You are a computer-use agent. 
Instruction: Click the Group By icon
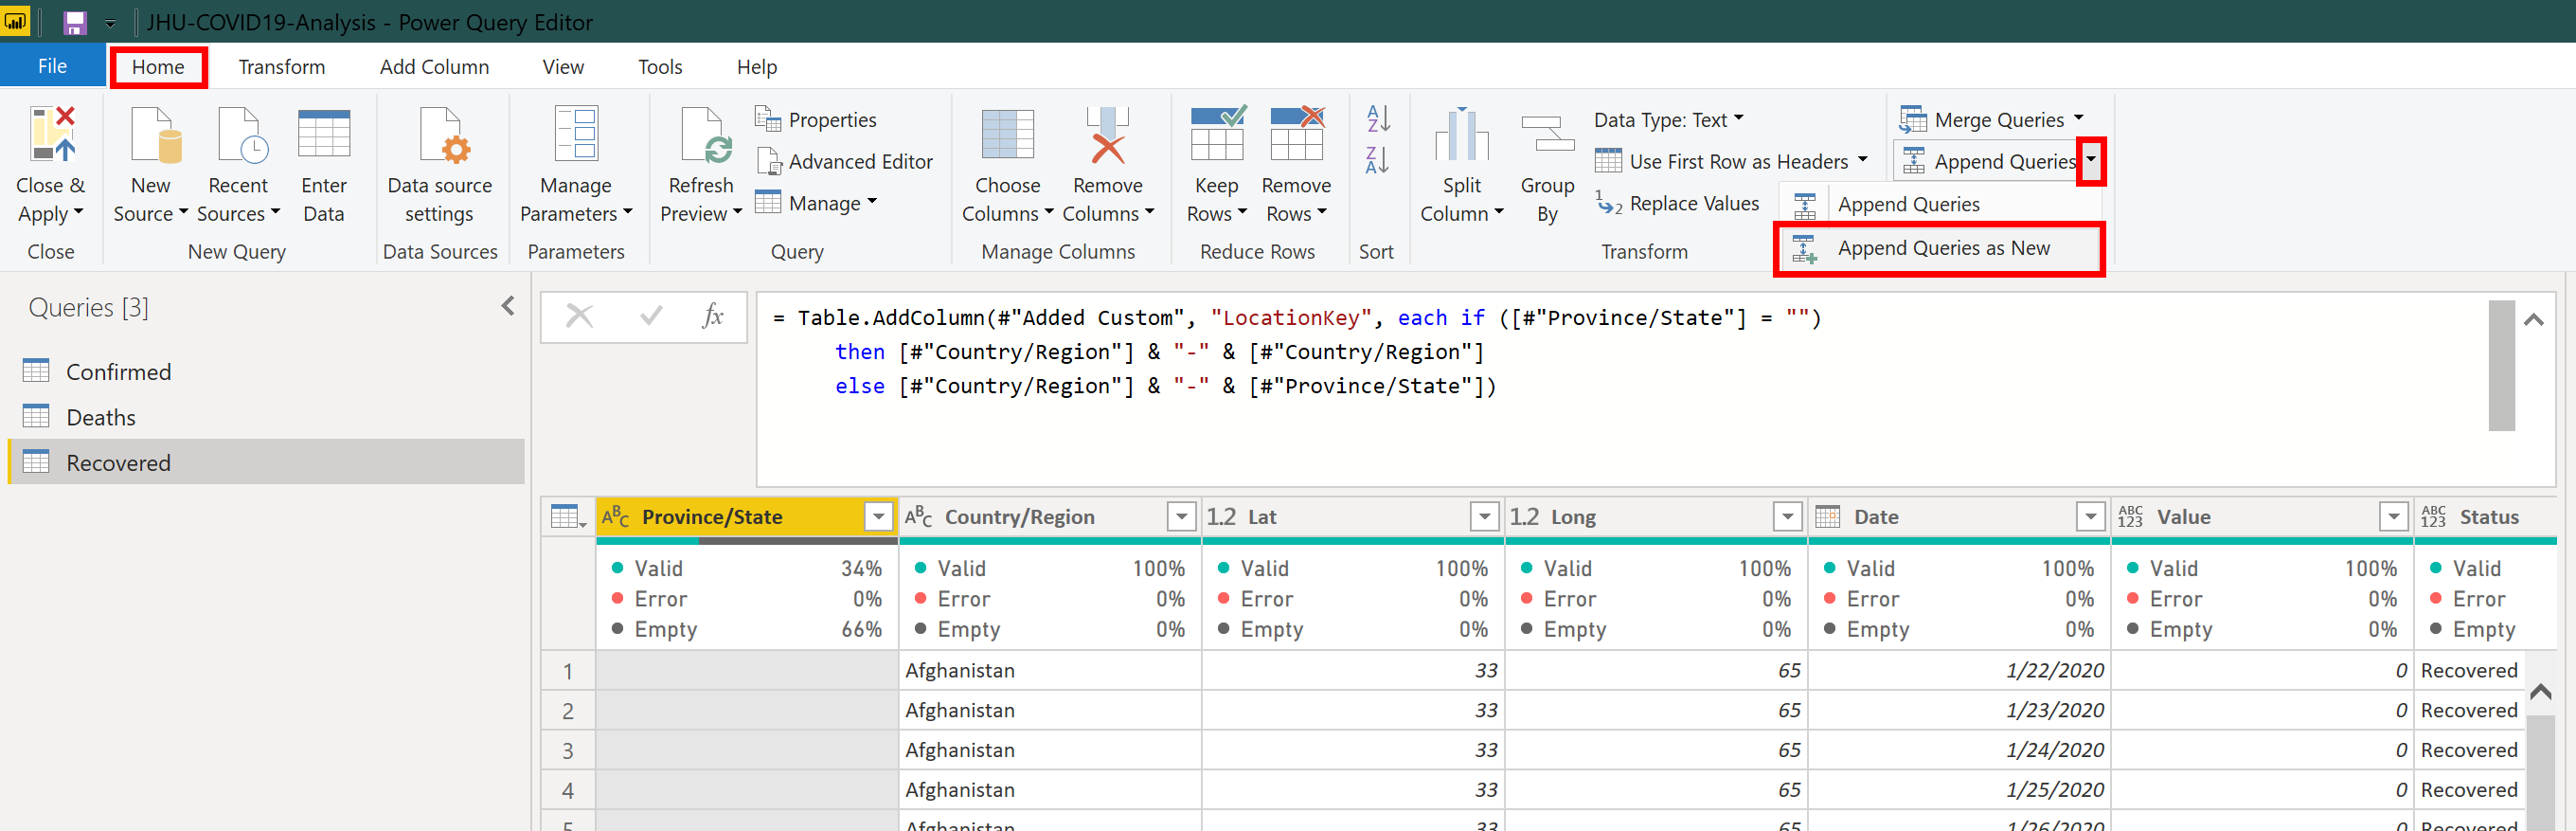1548,134
